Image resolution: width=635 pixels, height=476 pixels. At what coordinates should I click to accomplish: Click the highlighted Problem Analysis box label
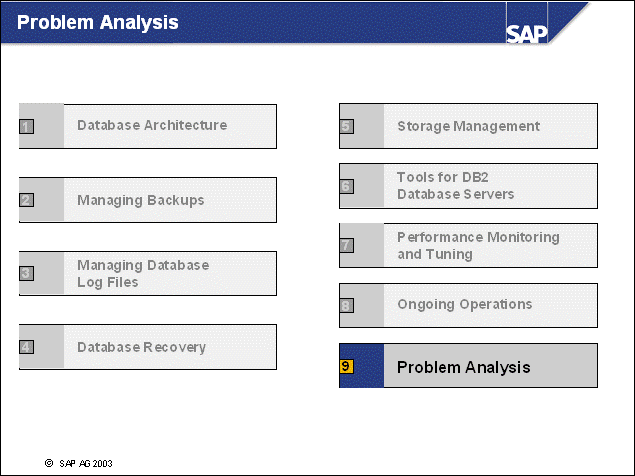463,367
